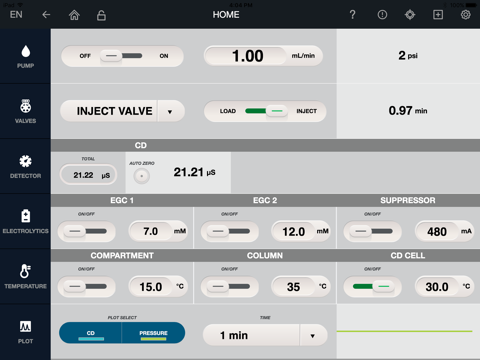
Task: Select the Temperature thermometer icon
Action: (25, 271)
